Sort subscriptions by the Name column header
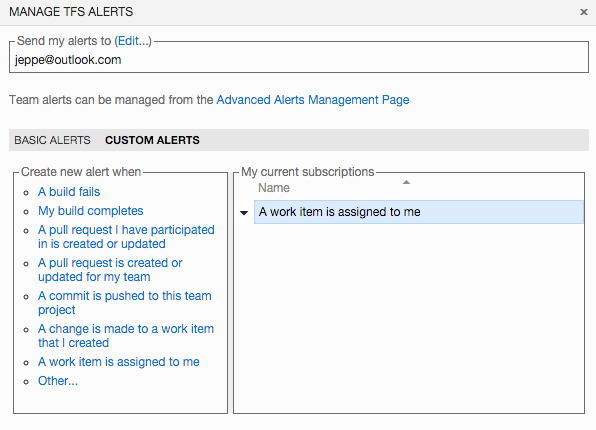 coord(274,188)
